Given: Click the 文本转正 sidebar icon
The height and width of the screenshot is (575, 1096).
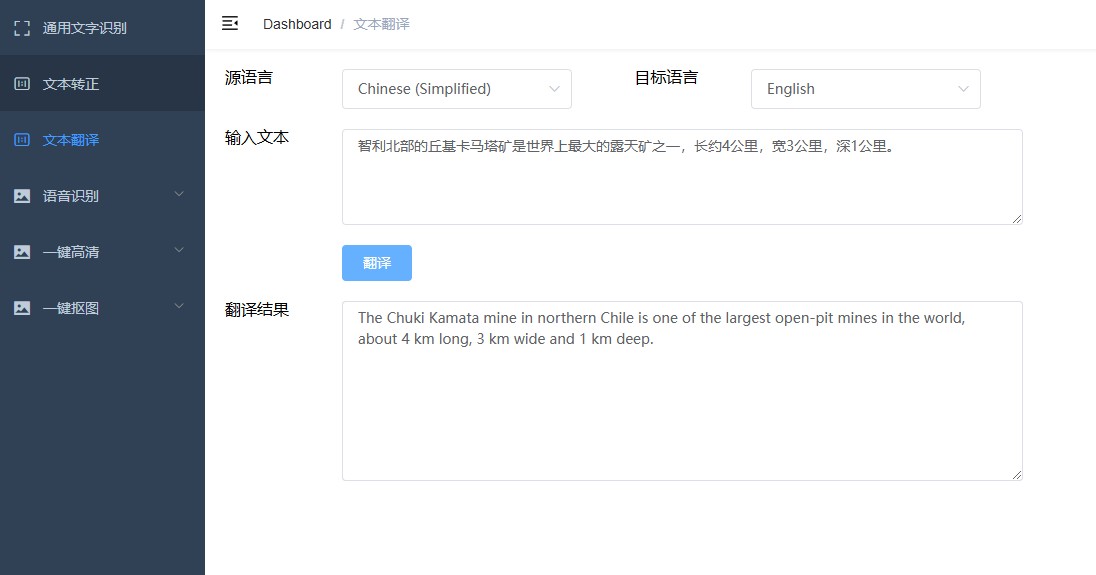Looking at the screenshot, I should pyautogui.click(x=22, y=84).
